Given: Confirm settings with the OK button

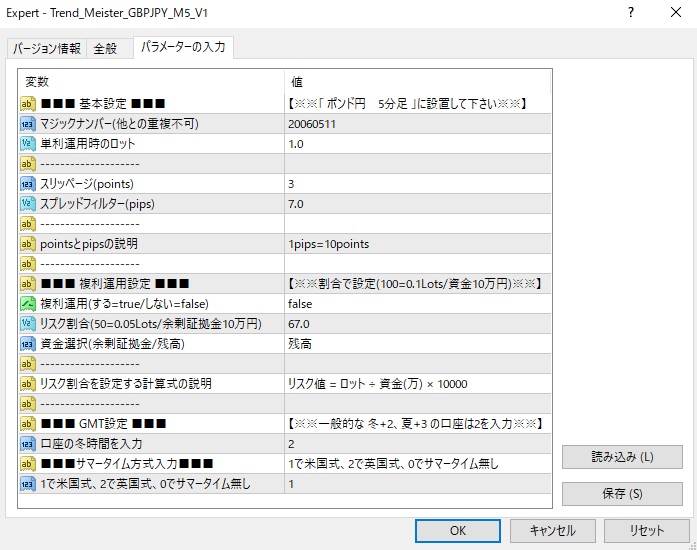Looking at the screenshot, I should [457, 530].
